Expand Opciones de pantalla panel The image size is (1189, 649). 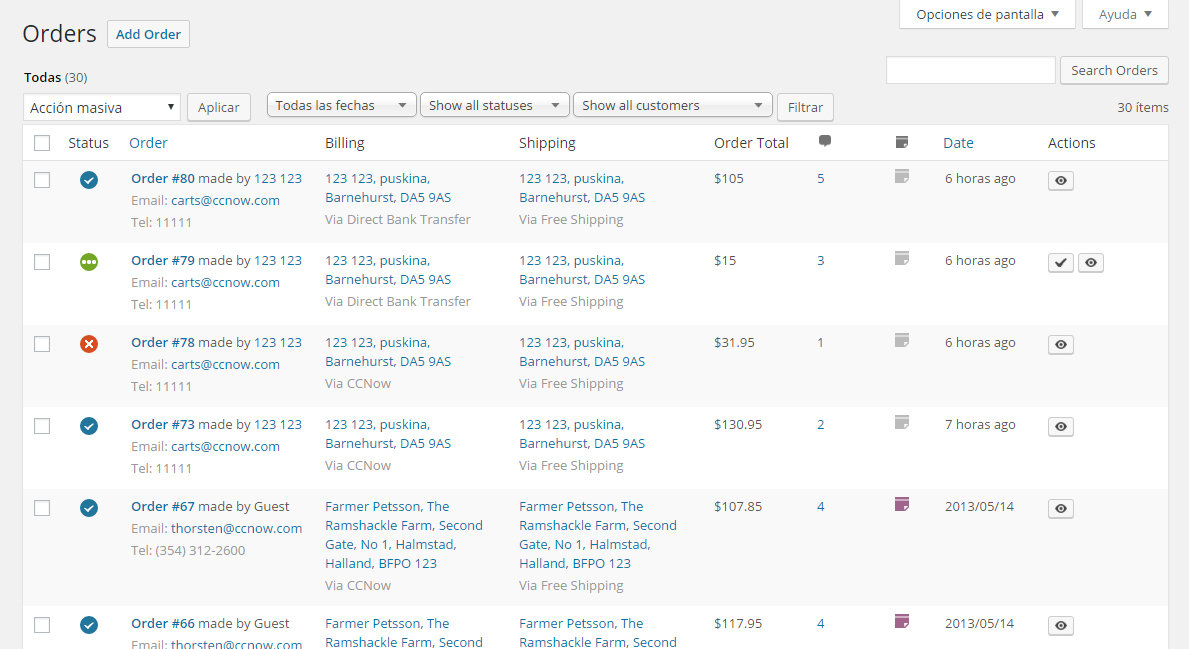coord(987,14)
